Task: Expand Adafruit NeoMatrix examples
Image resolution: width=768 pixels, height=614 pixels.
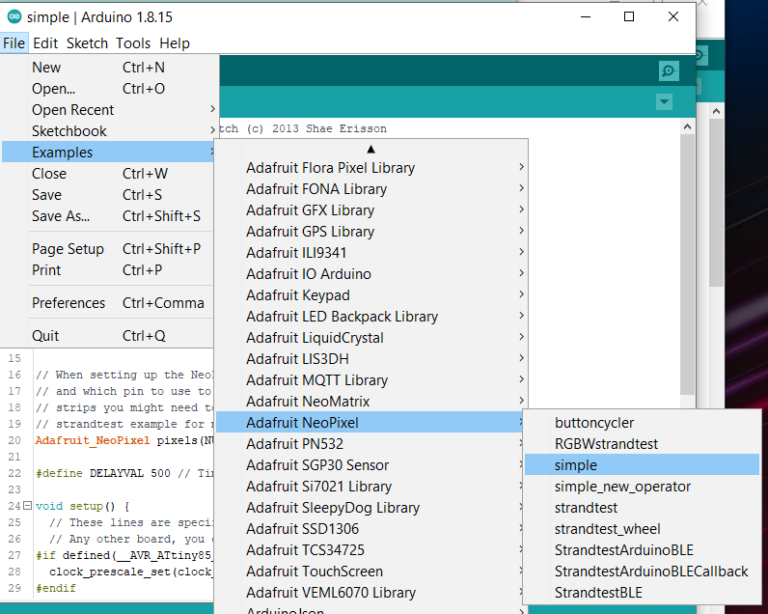Action: coord(371,401)
